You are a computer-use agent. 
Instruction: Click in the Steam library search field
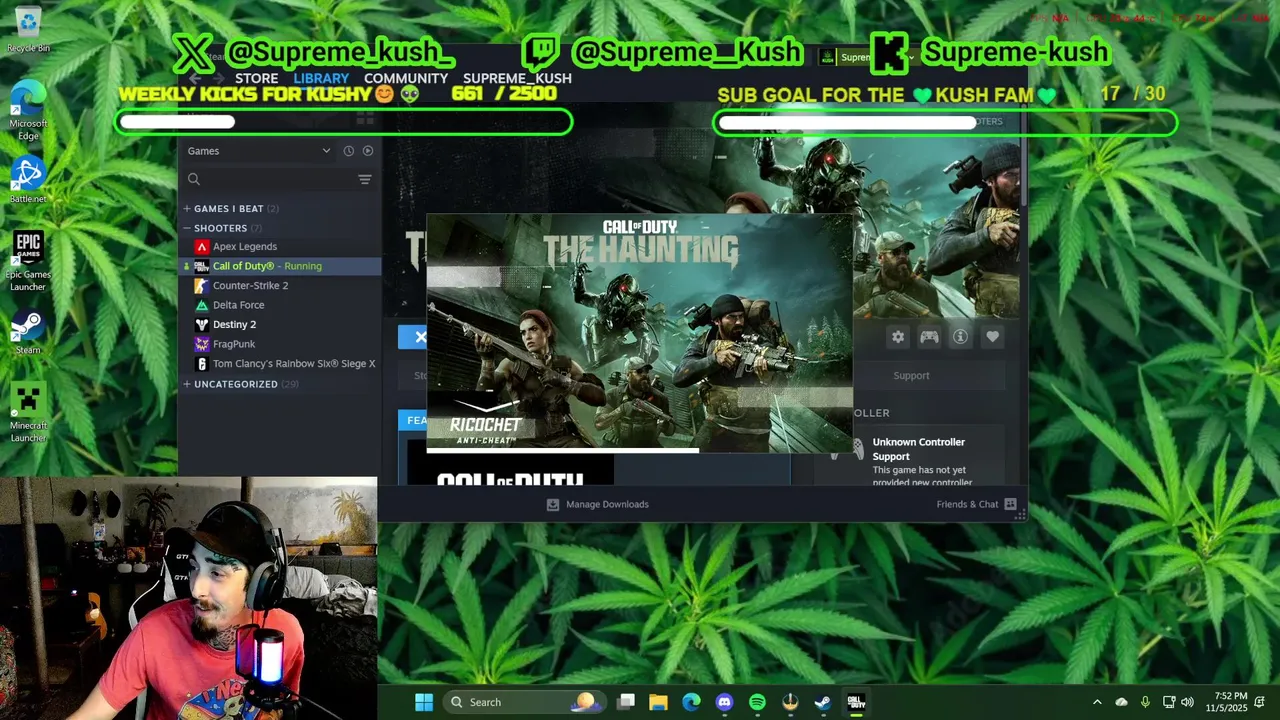[x=270, y=180]
